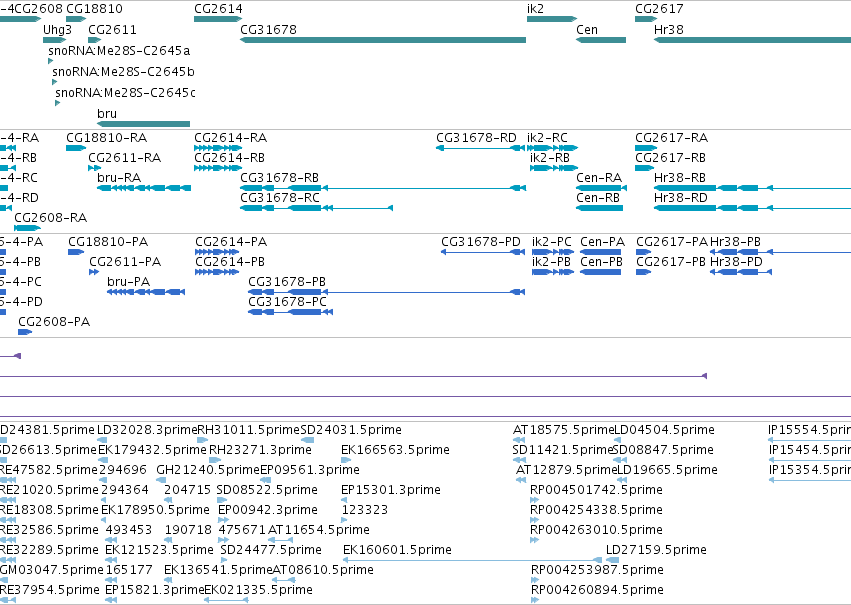This screenshot has width=851, height=605.
Task: Select transcript CG31678-RC
Action: click(x=280, y=198)
